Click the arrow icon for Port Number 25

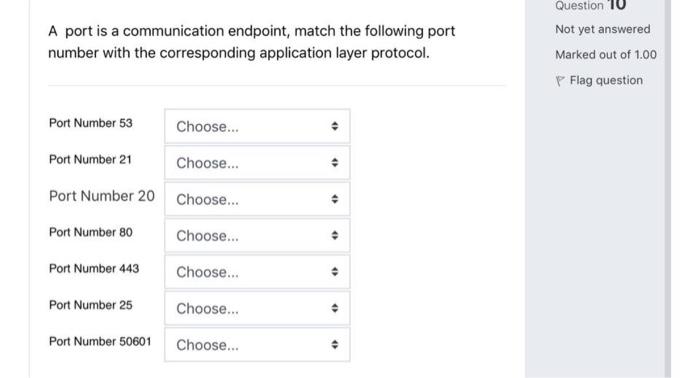[334, 308]
